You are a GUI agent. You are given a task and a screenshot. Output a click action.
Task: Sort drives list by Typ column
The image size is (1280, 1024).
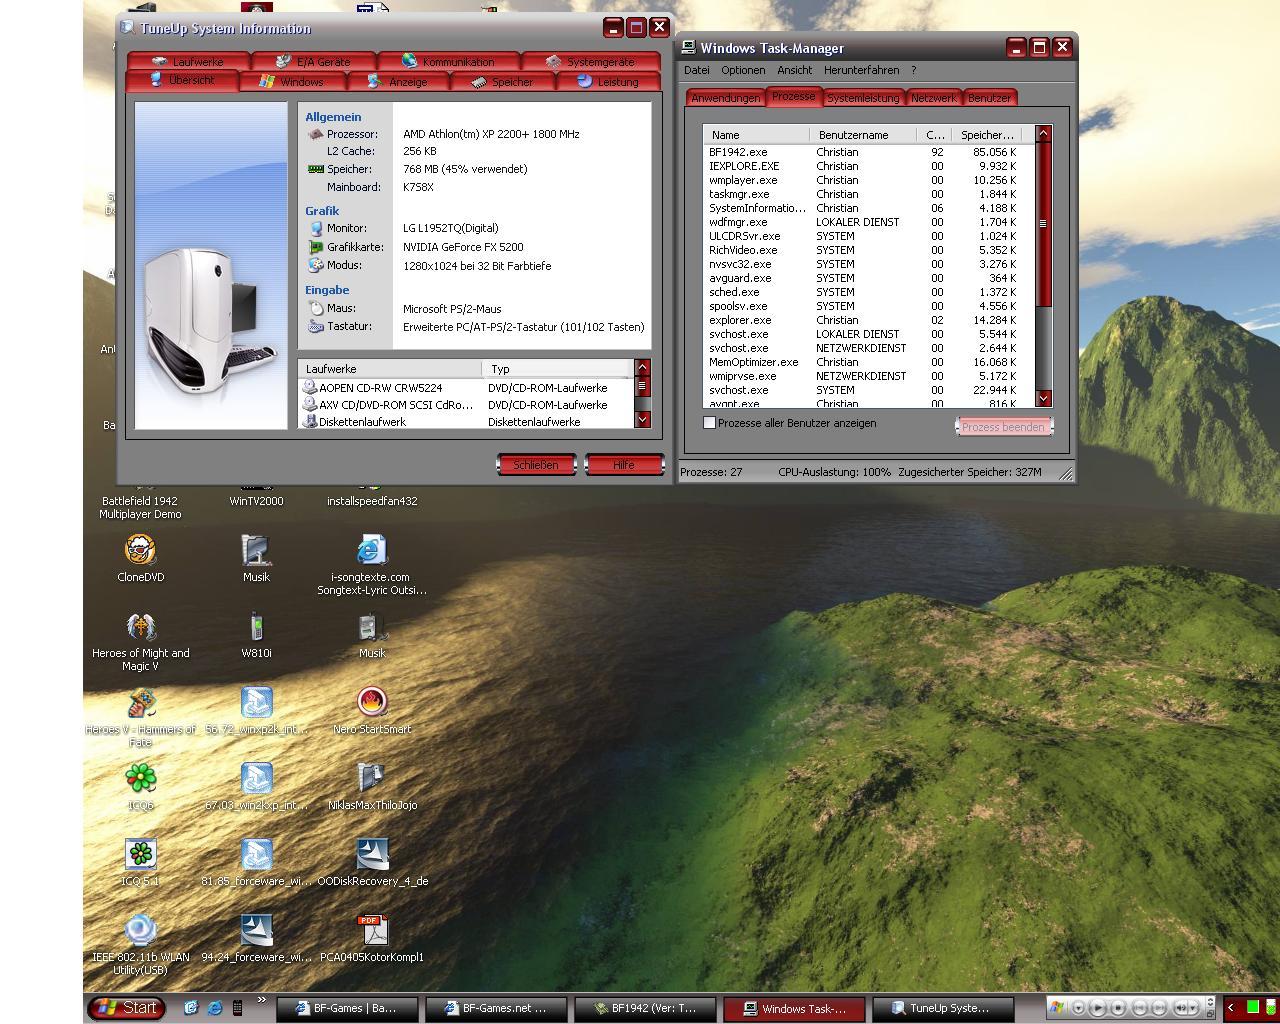(557, 369)
